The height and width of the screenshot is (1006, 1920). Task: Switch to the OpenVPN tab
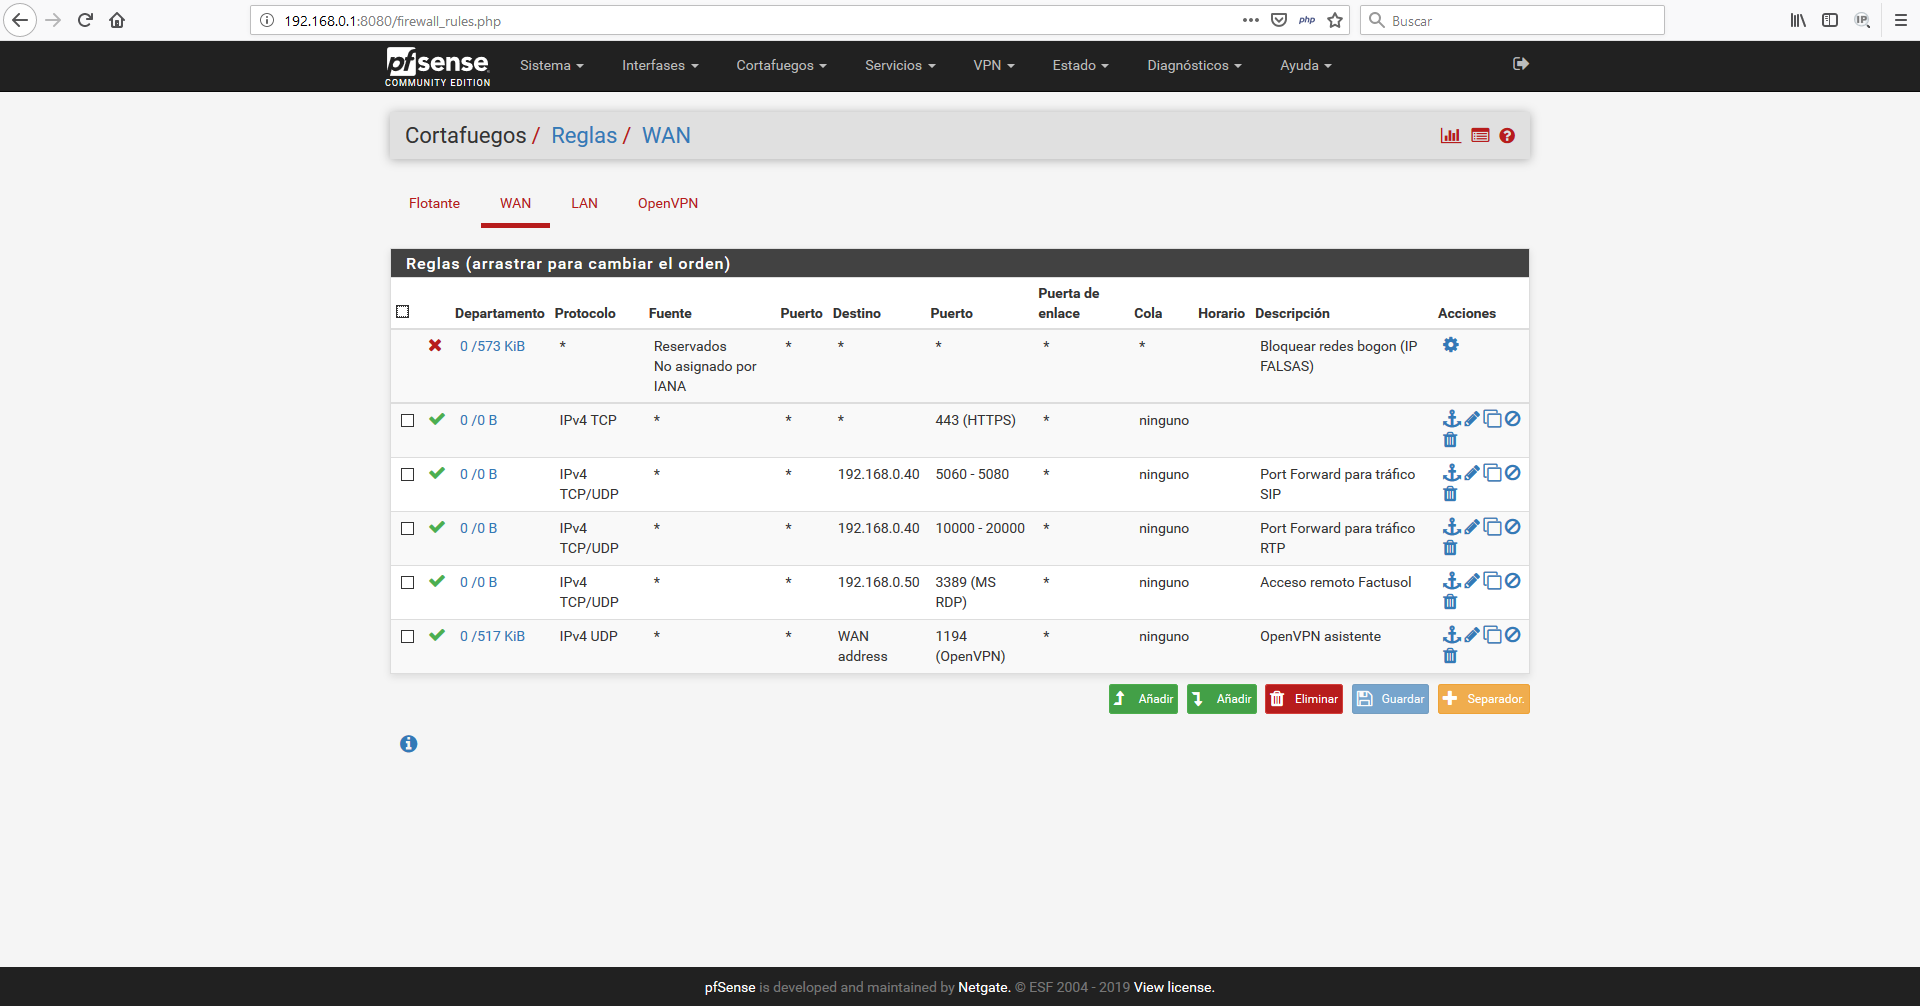[668, 203]
